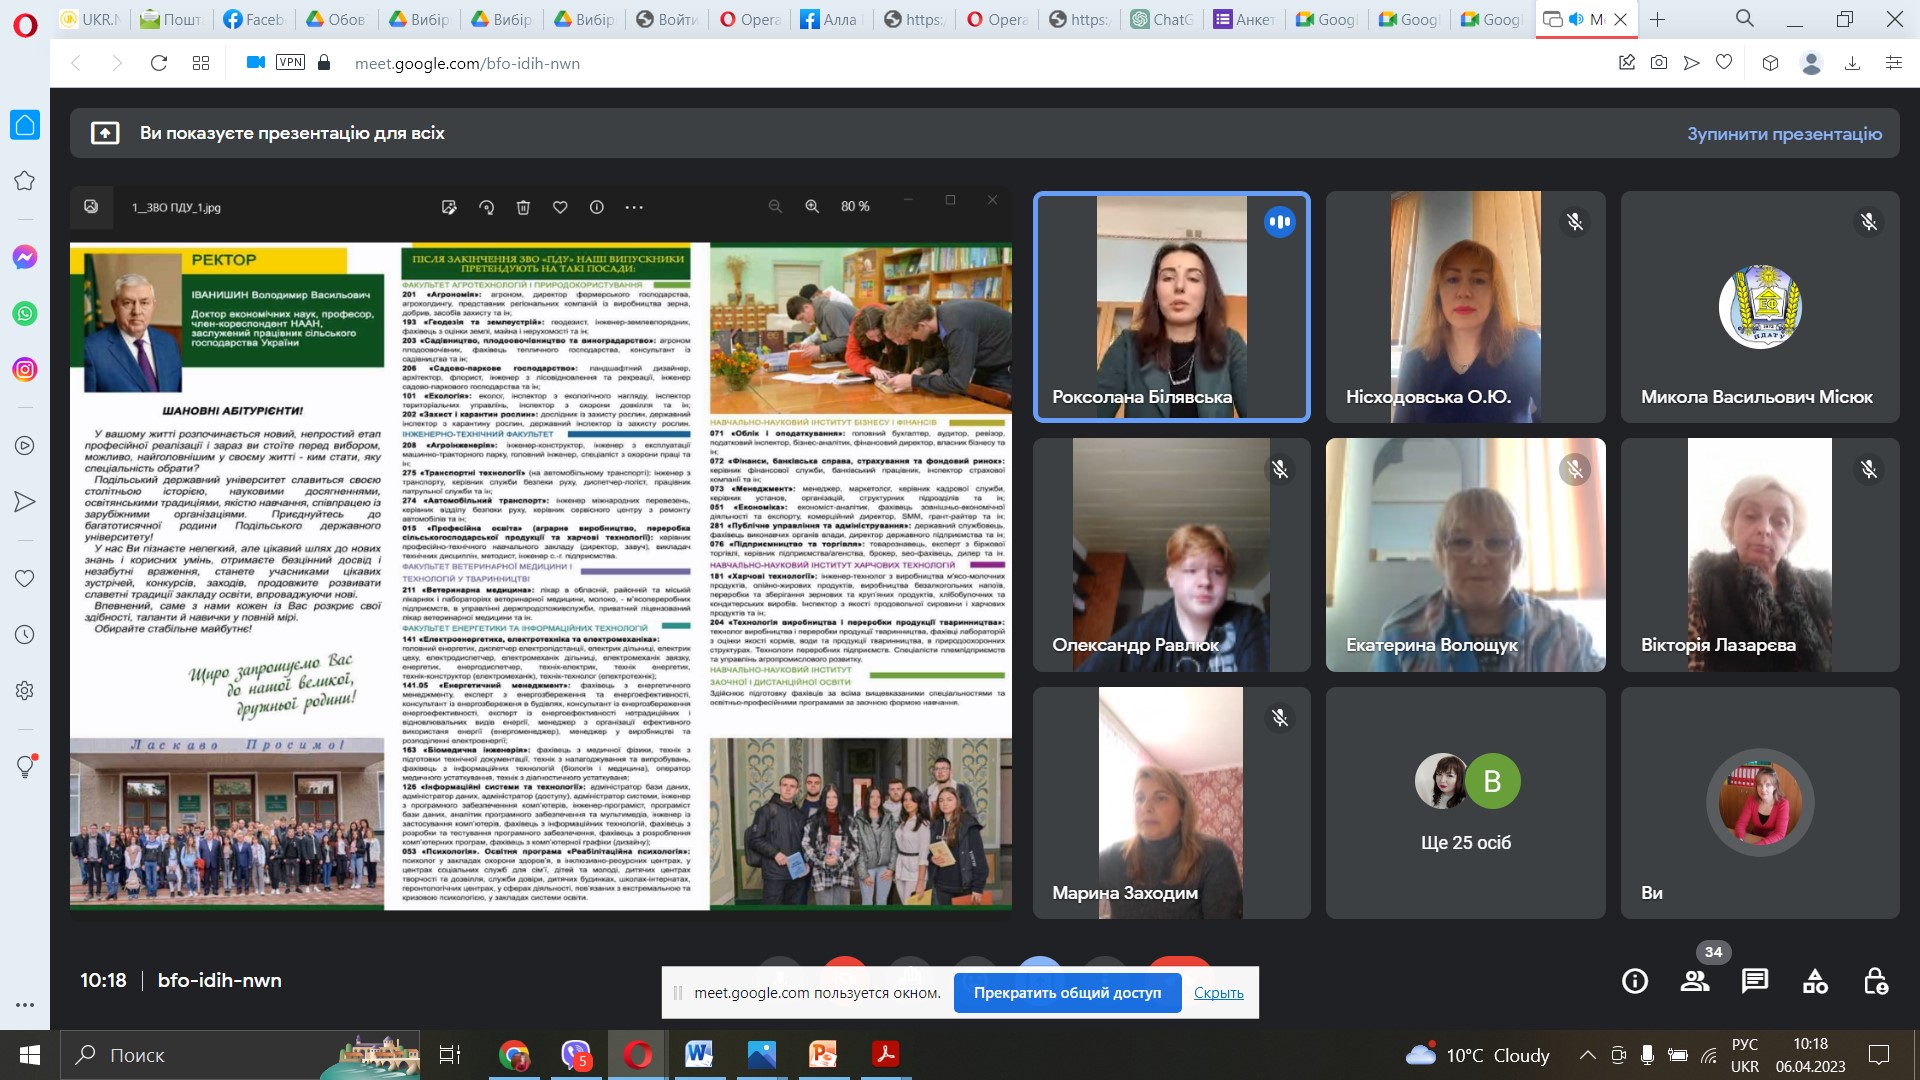Click Прекратить общий доступ button
The height and width of the screenshot is (1080, 1920).
1067,993
